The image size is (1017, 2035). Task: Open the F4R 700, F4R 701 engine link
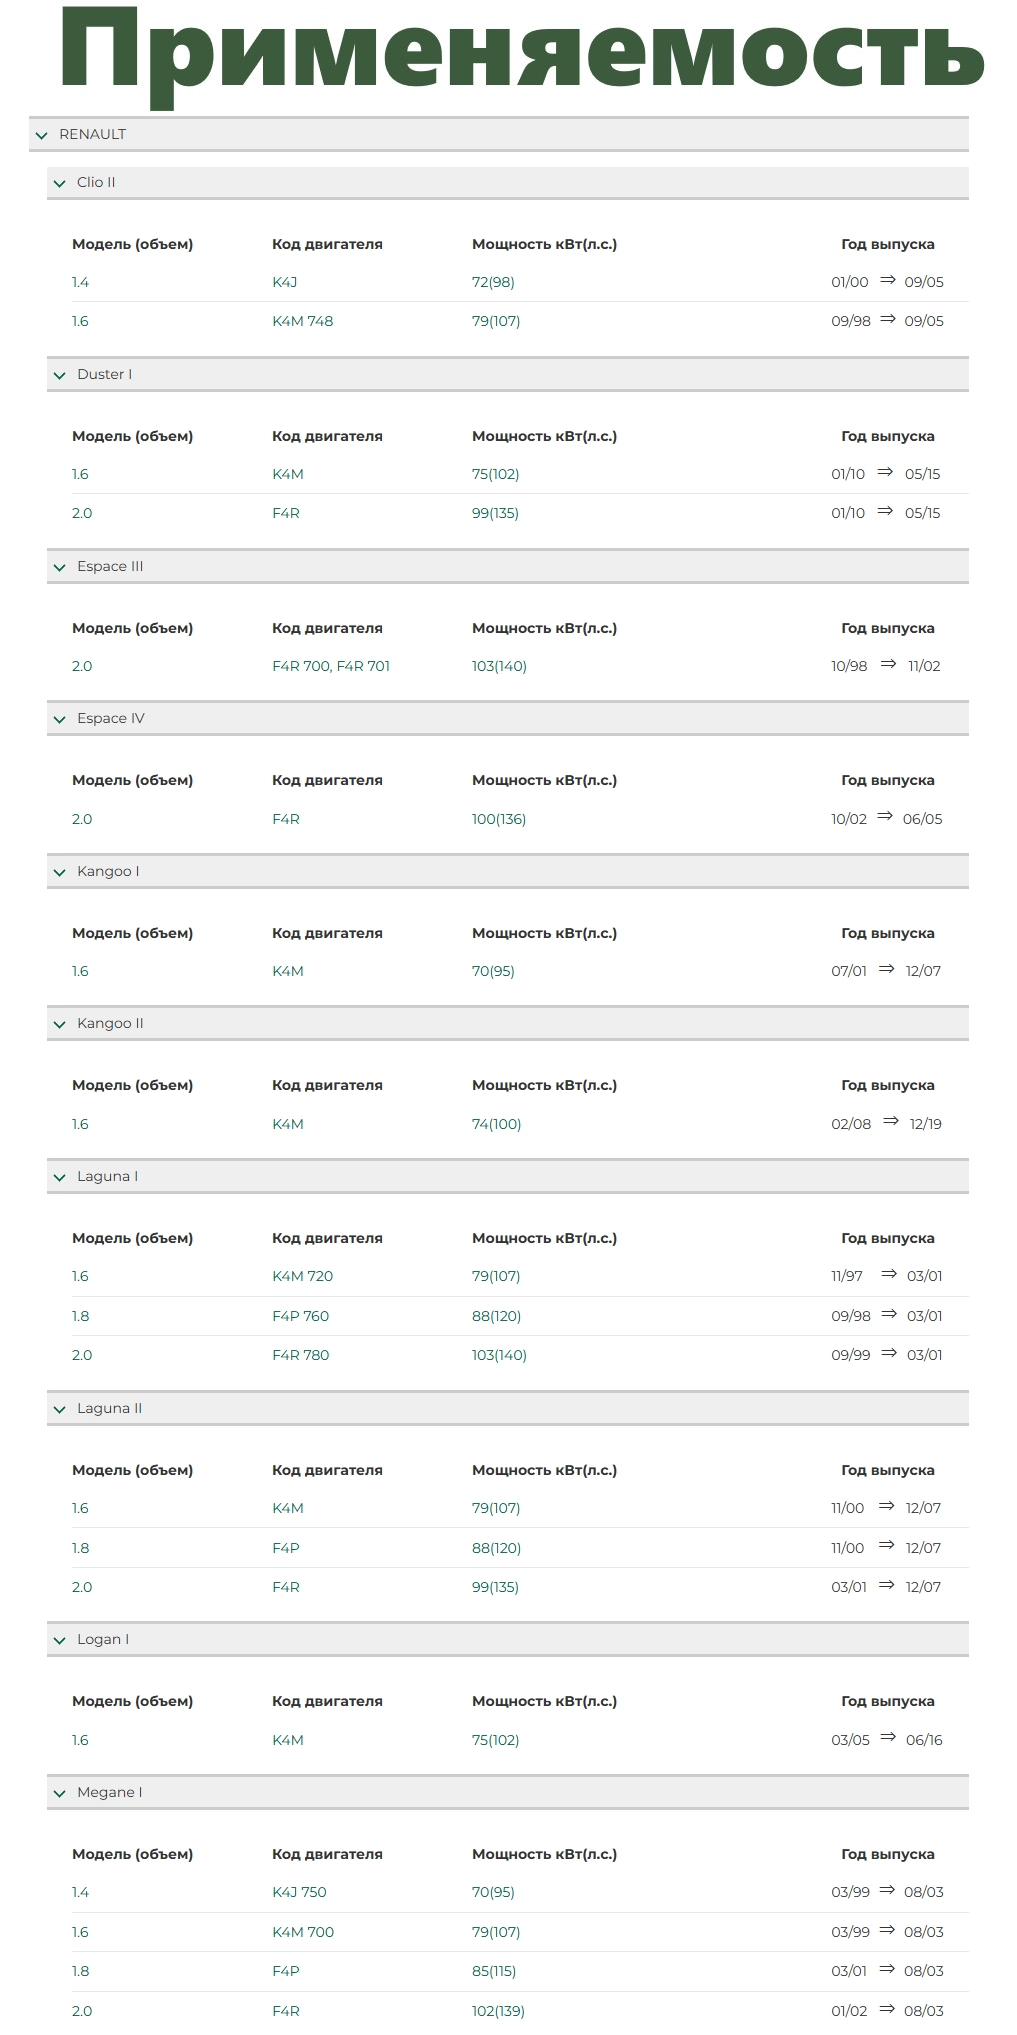331,666
